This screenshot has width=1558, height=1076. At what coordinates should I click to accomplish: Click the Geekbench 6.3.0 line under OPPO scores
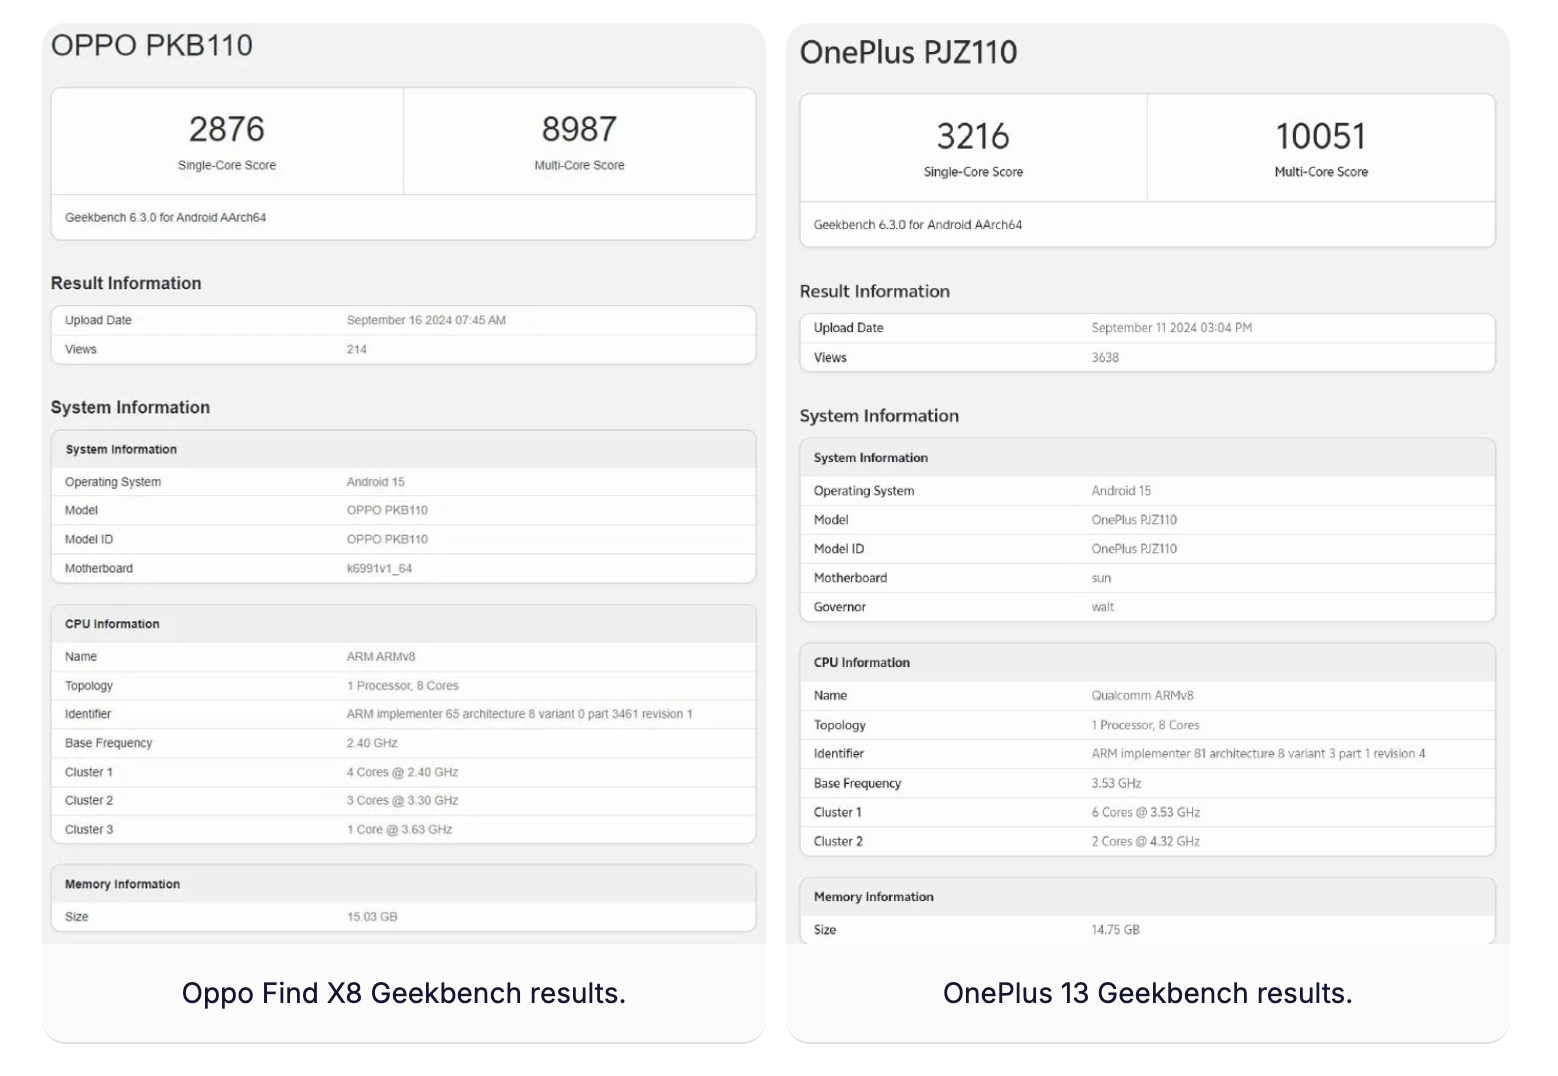[166, 217]
